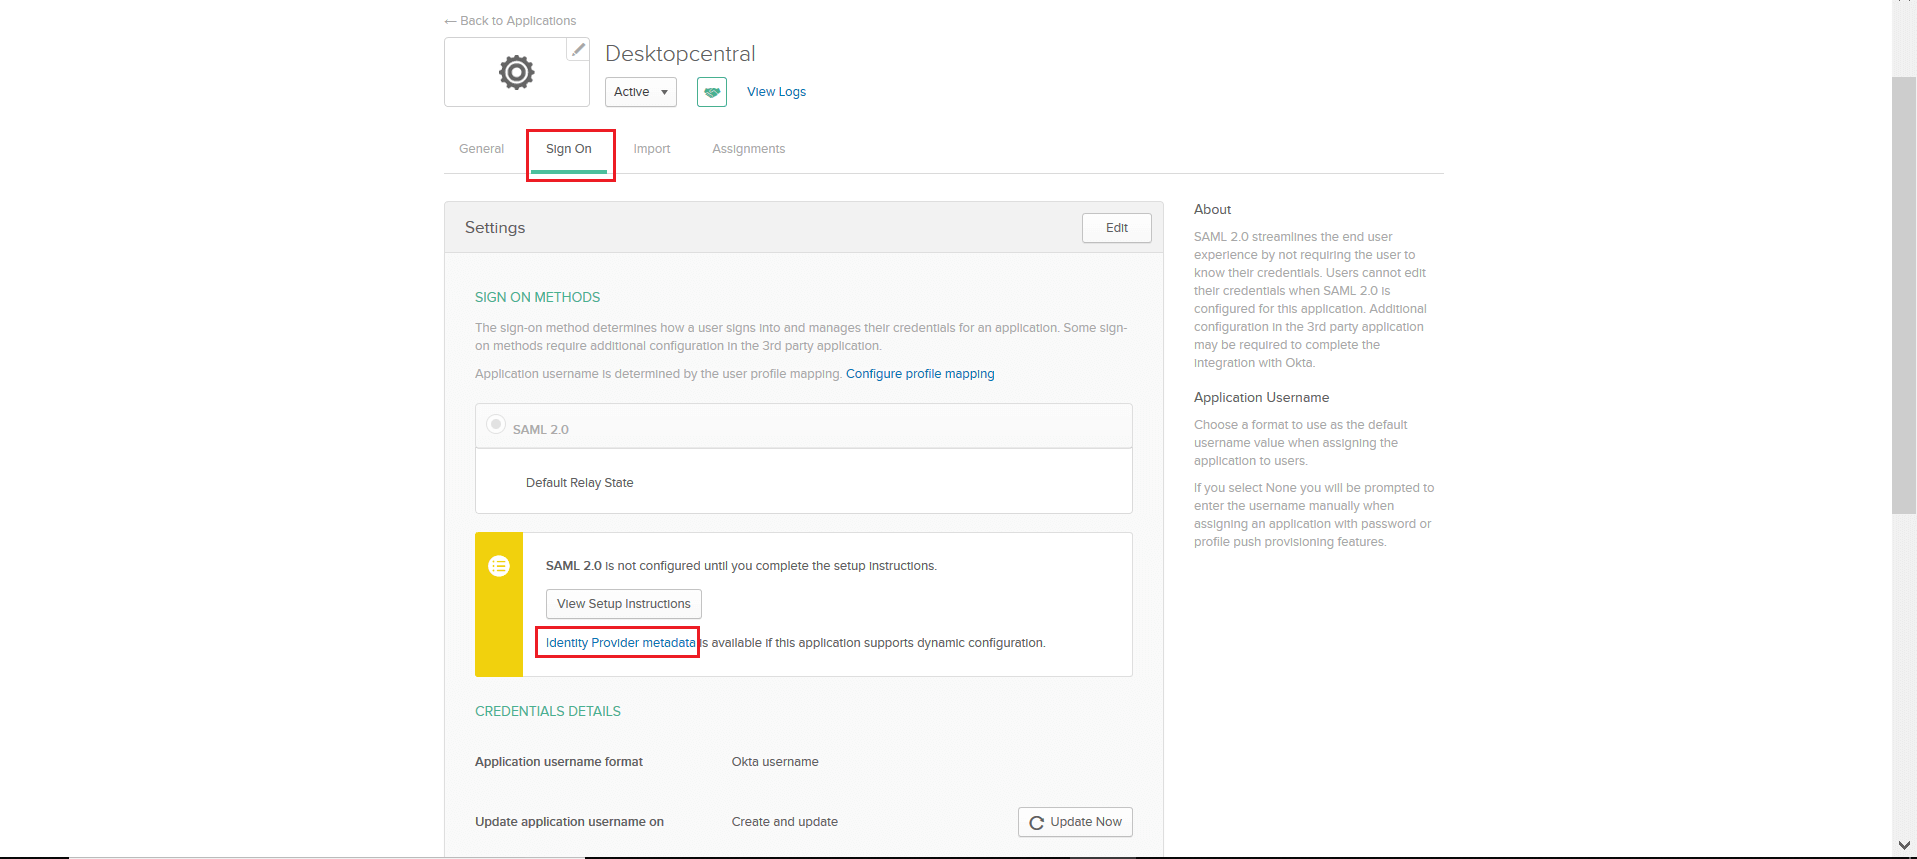Click the Desktopcentral application title

click(x=680, y=54)
